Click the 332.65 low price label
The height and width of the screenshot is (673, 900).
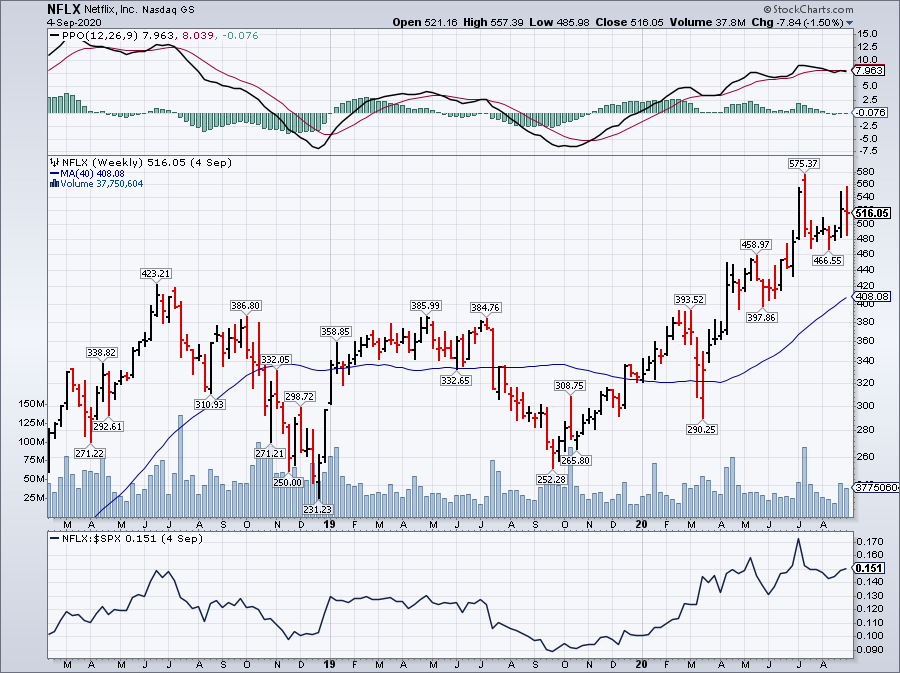(x=456, y=380)
